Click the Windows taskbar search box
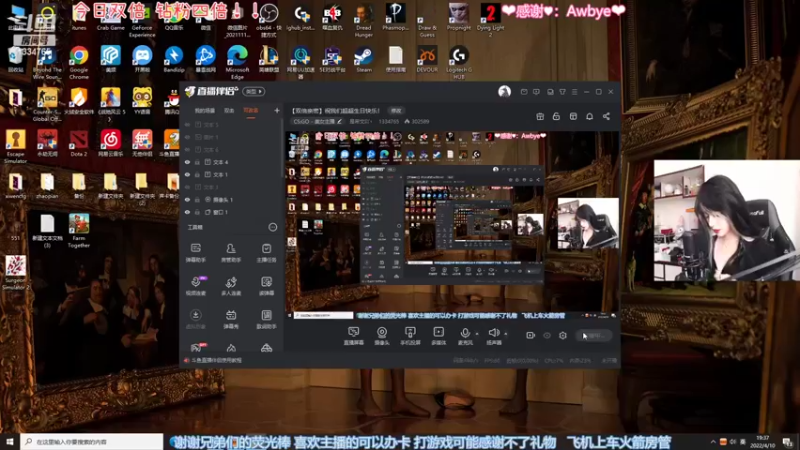This screenshot has height=450, width=800. click(x=92, y=441)
